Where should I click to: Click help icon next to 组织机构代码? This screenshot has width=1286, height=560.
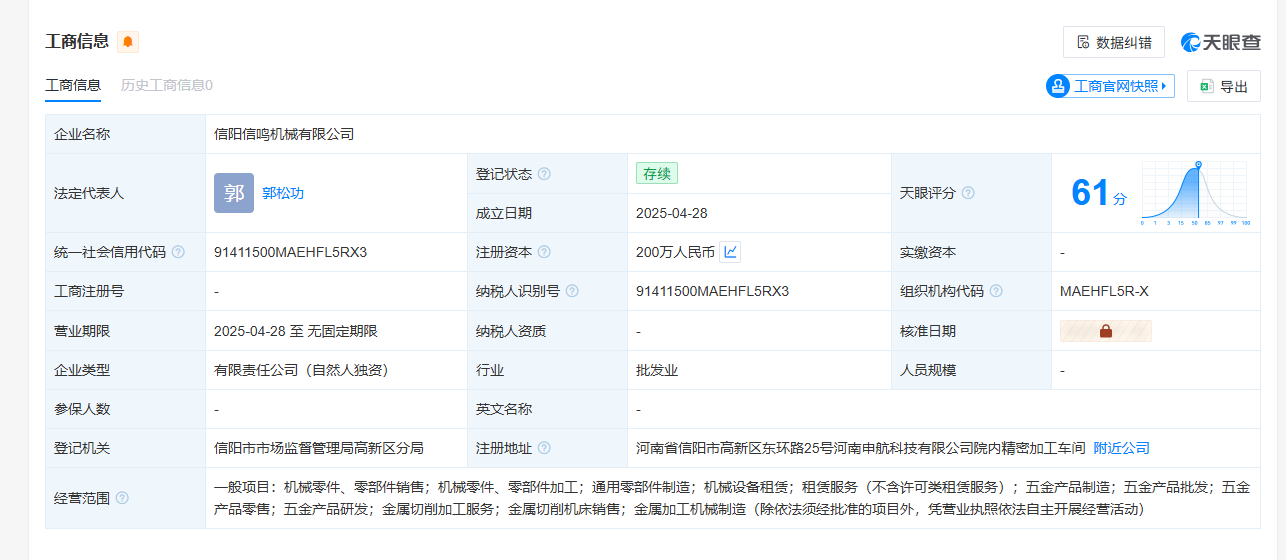tap(996, 291)
